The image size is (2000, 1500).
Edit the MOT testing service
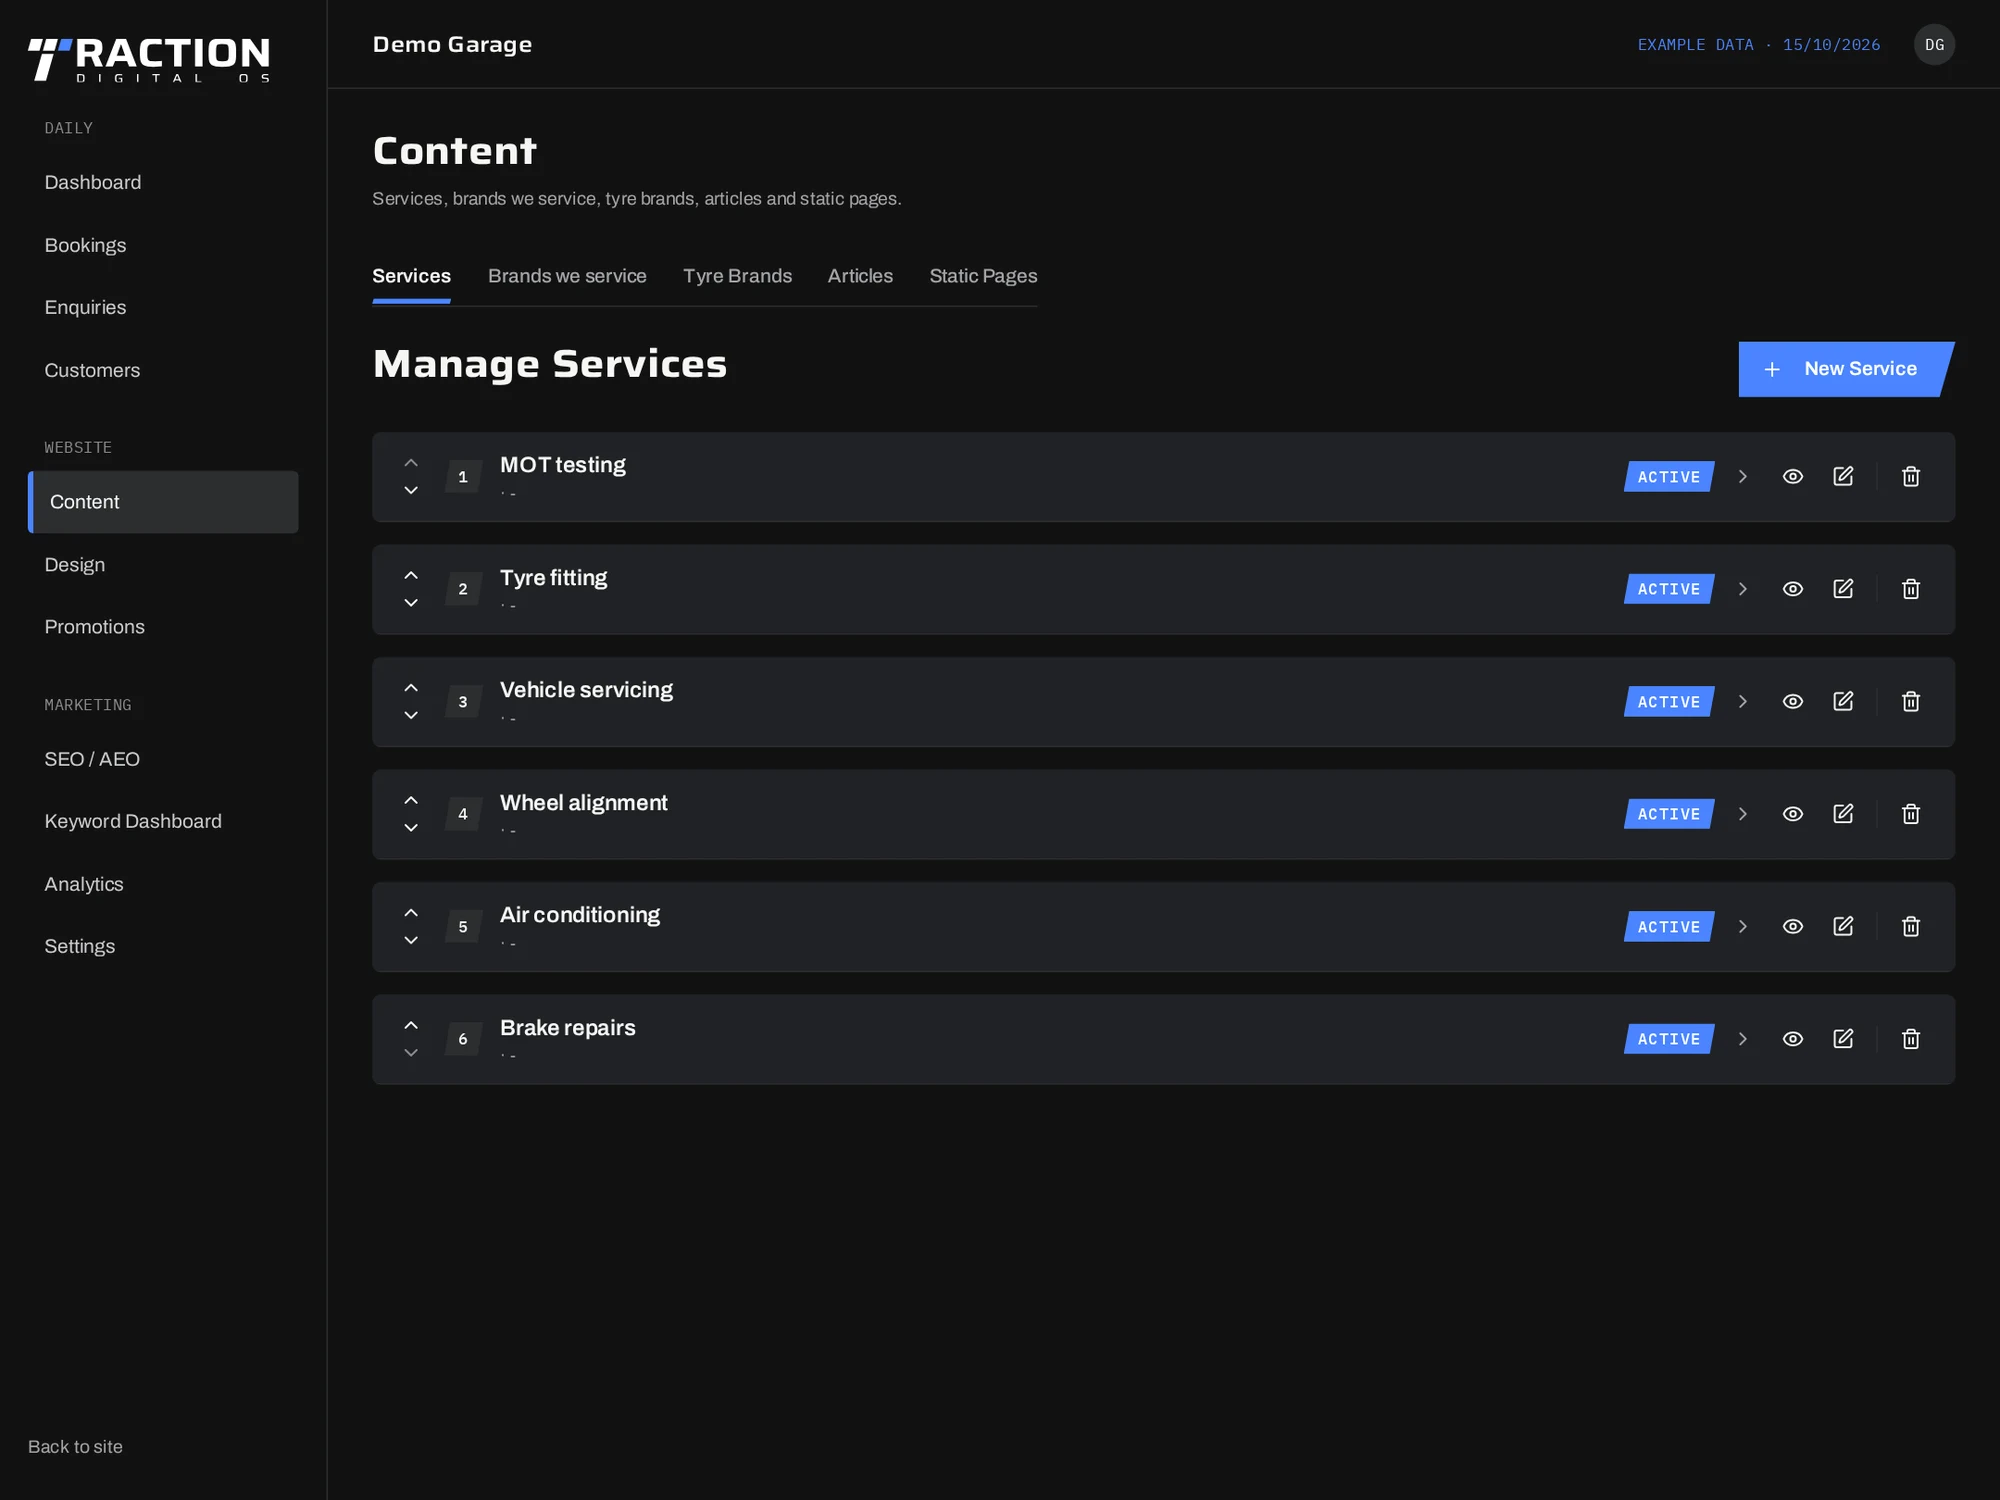coord(1843,476)
